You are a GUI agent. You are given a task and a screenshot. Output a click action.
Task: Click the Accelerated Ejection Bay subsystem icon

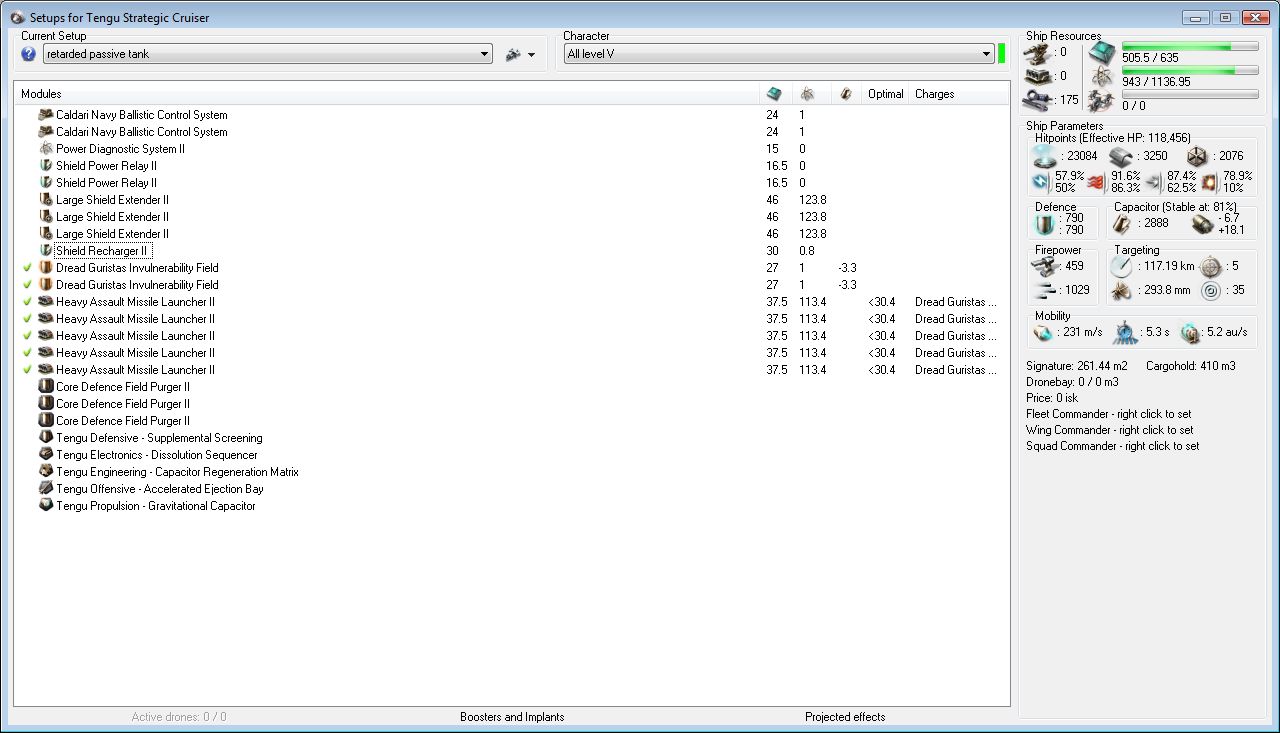45,489
